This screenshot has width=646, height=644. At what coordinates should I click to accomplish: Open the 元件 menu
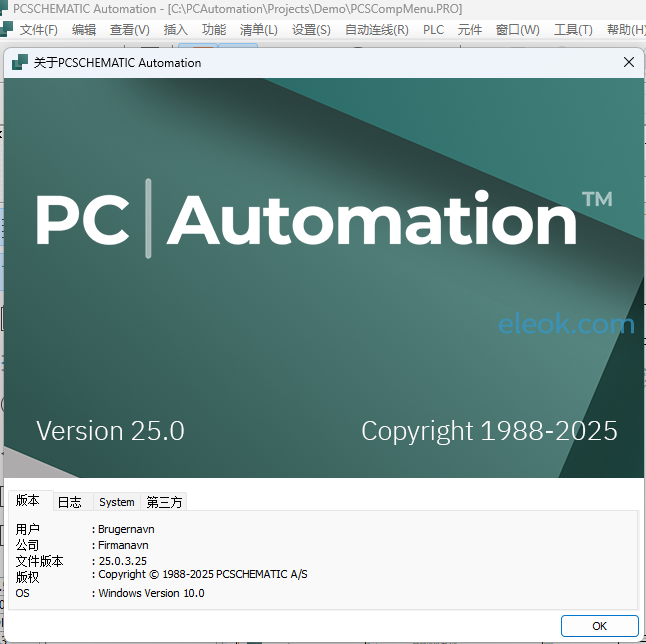(469, 30)
